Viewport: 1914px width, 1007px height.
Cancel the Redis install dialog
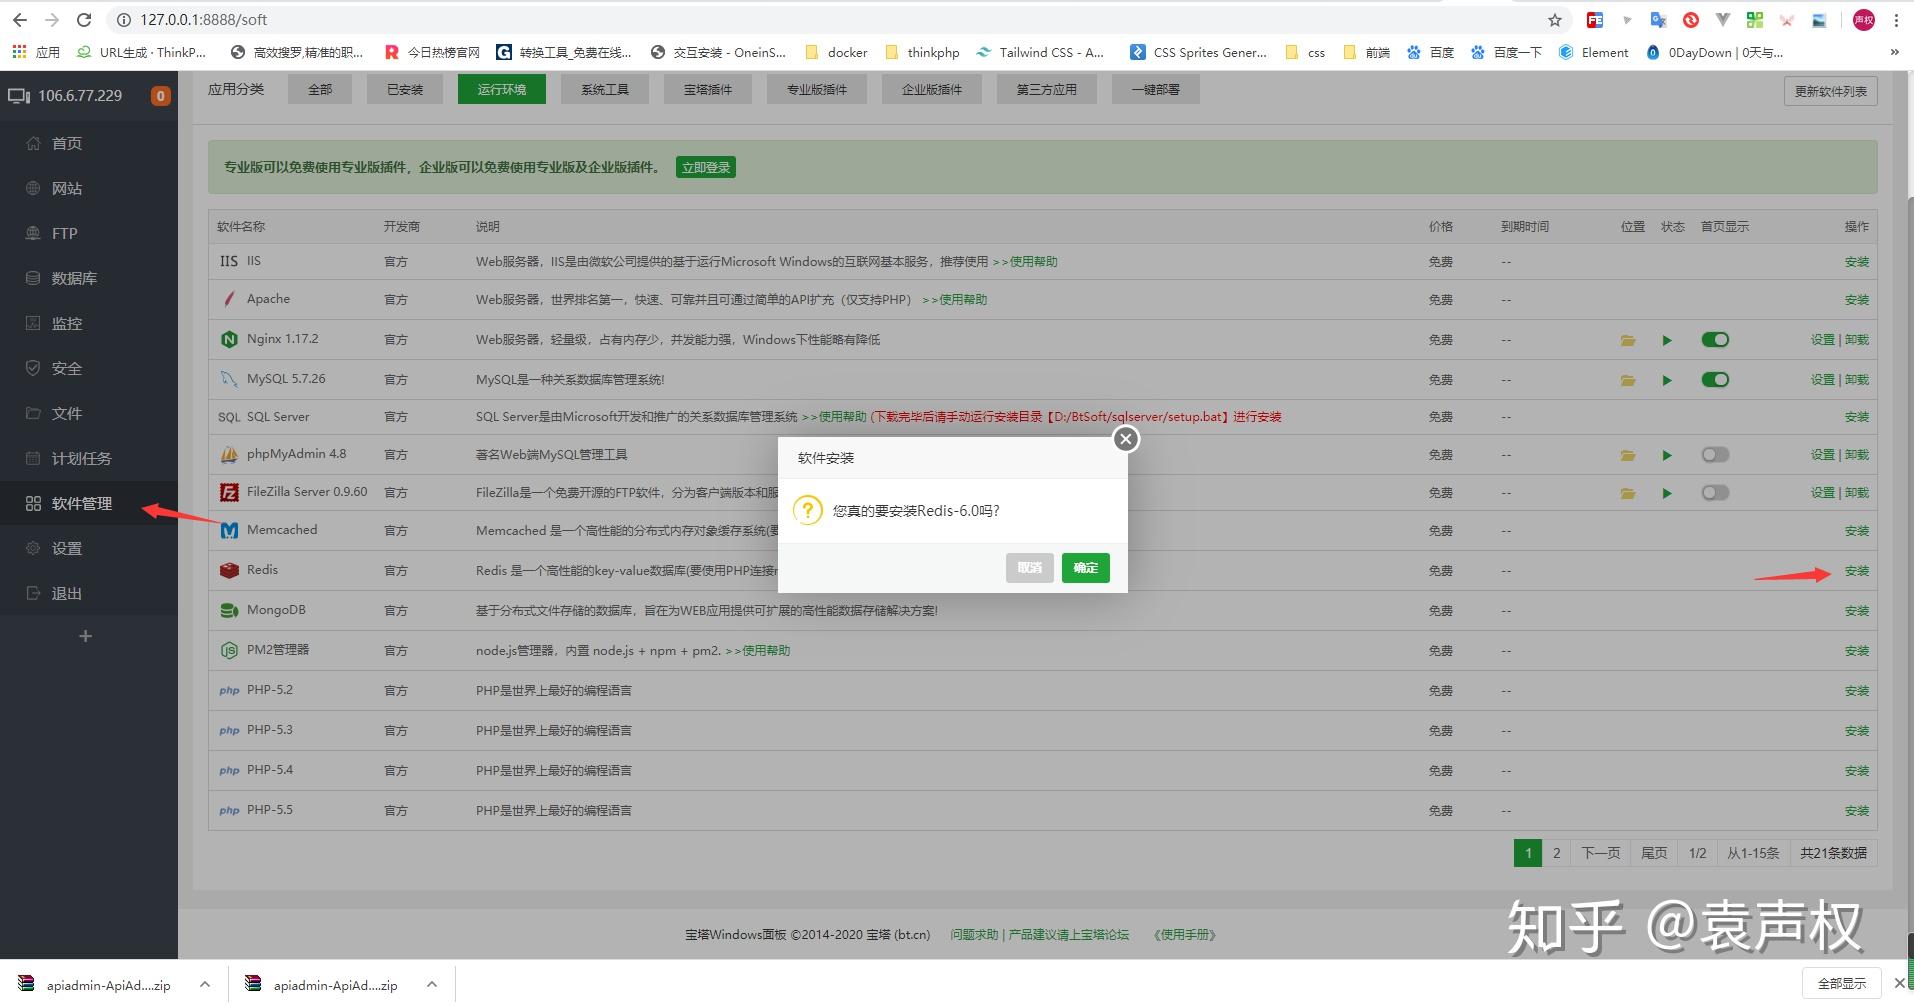click(x=1030, y=568)
